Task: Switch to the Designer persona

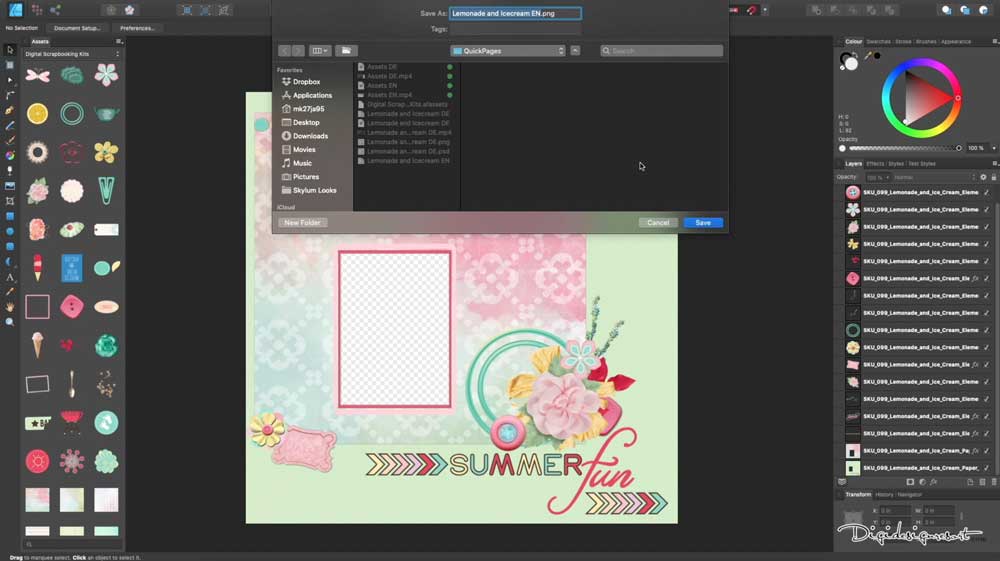Action: coord(15,10)
